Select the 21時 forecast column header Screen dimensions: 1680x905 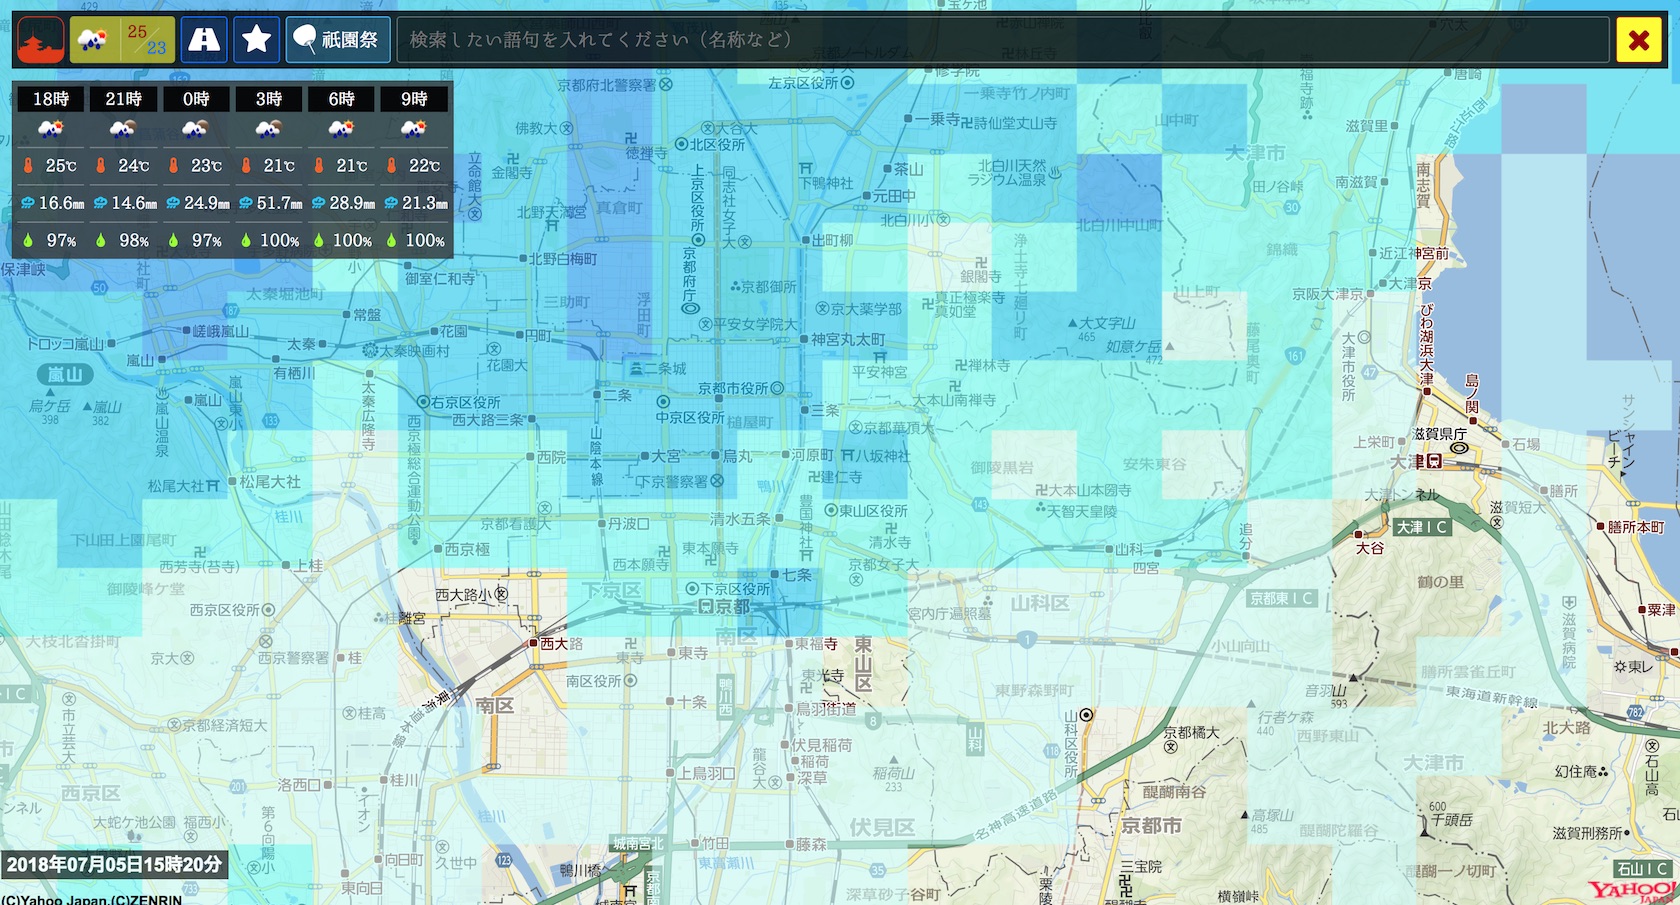point(123,99)
